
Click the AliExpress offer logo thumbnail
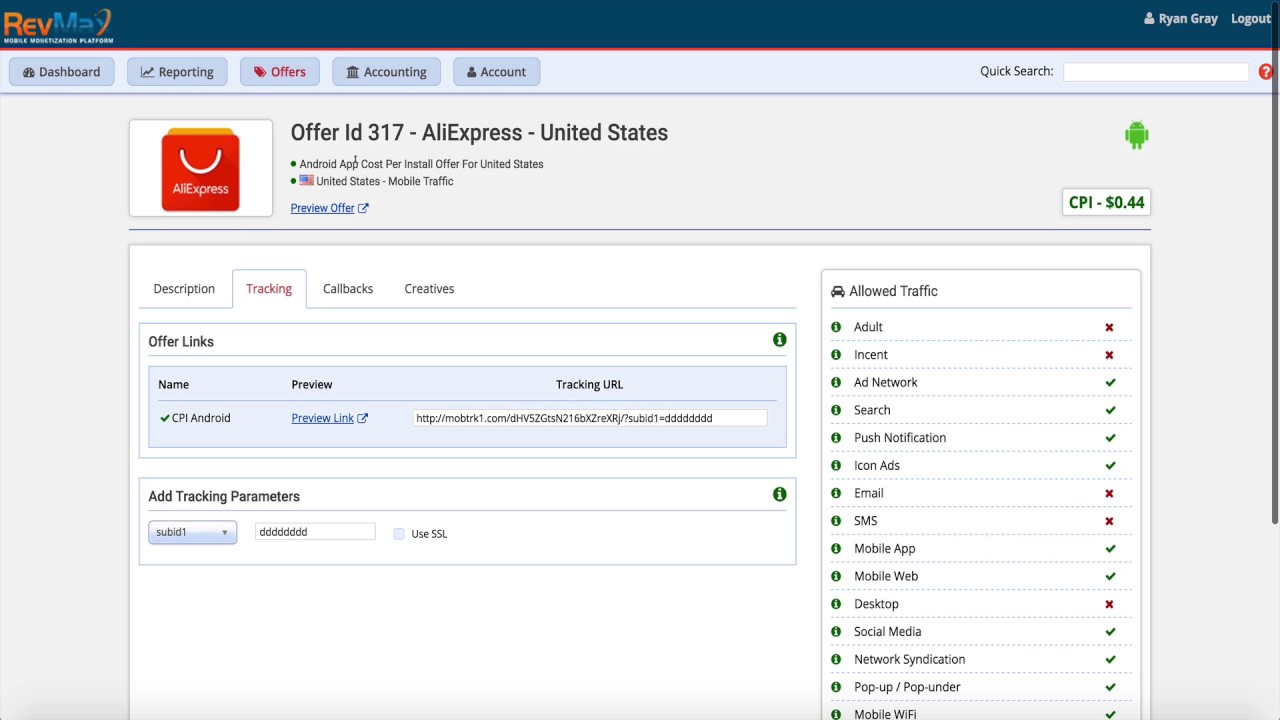click(200, 168)
